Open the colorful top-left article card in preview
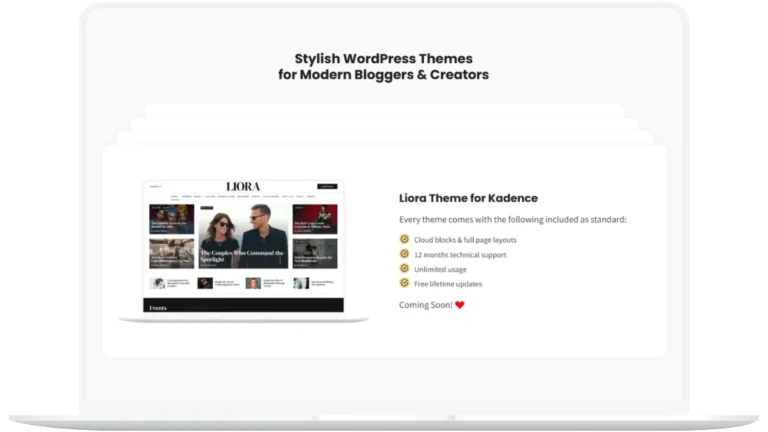 [x=171, y=219]
